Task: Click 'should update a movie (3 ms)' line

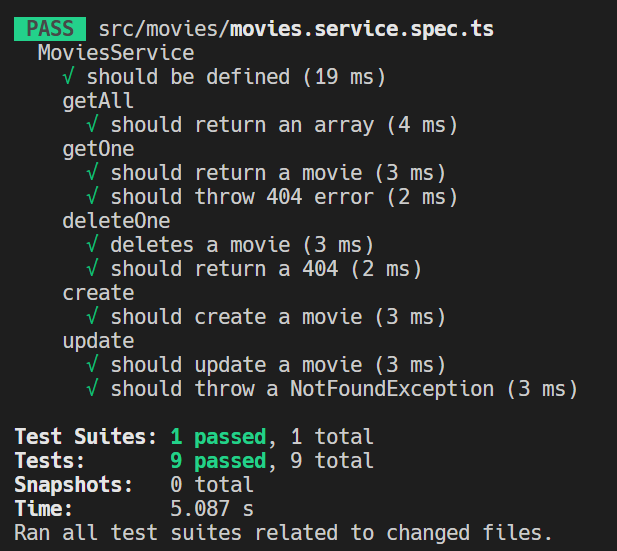Action: pos(278,365)
